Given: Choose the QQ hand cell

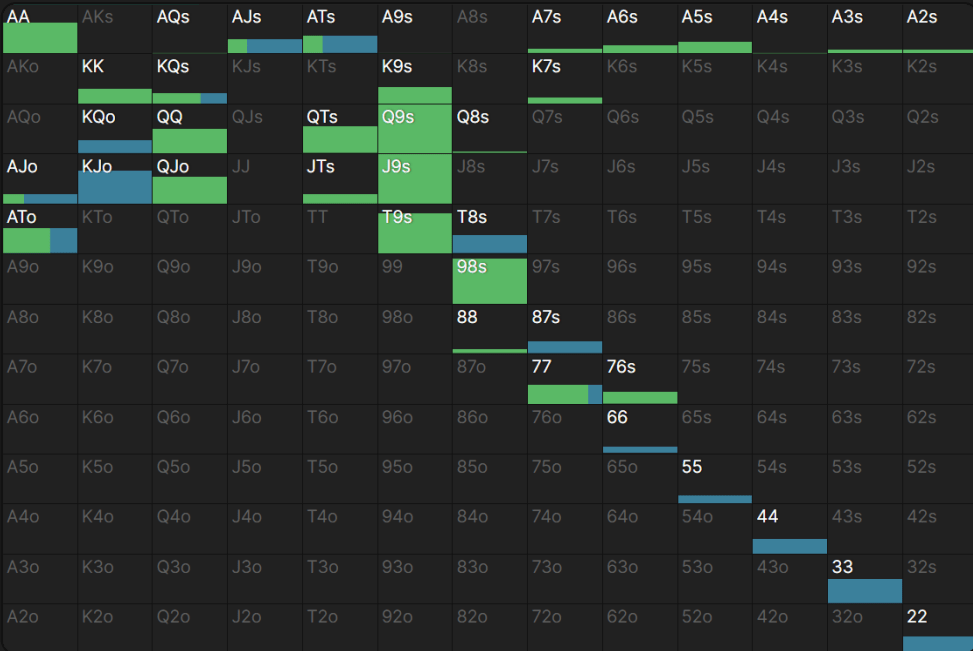Looking at the screenshot, I should 190,129.
